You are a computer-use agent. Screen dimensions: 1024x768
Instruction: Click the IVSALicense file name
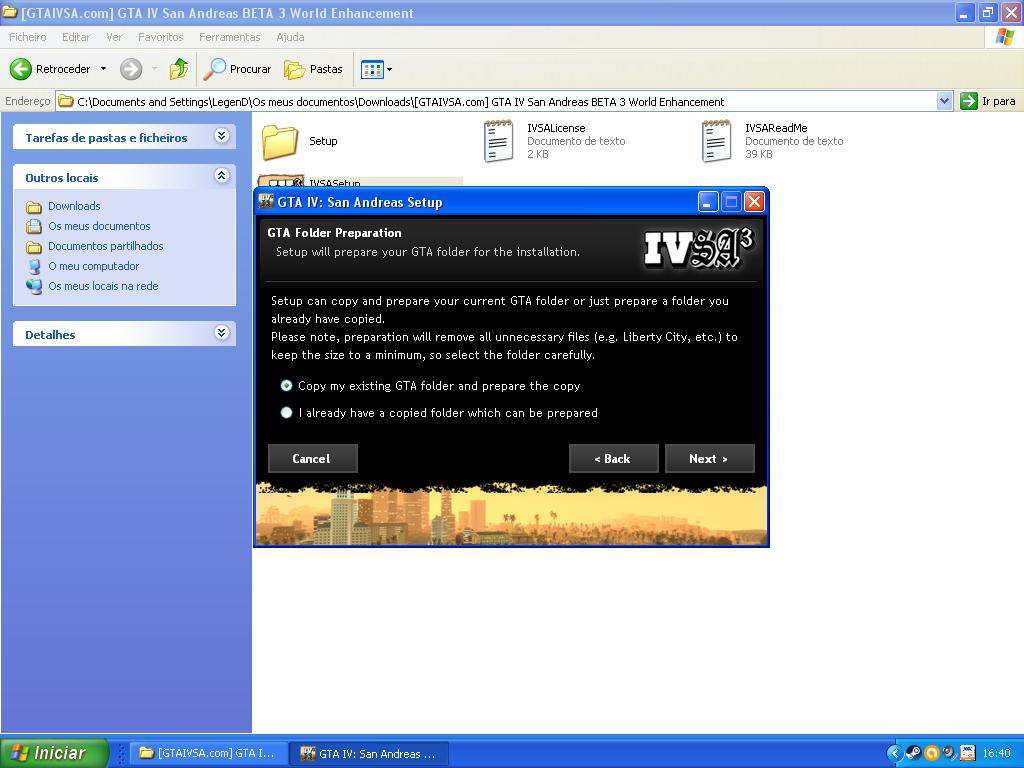[556, 128]
